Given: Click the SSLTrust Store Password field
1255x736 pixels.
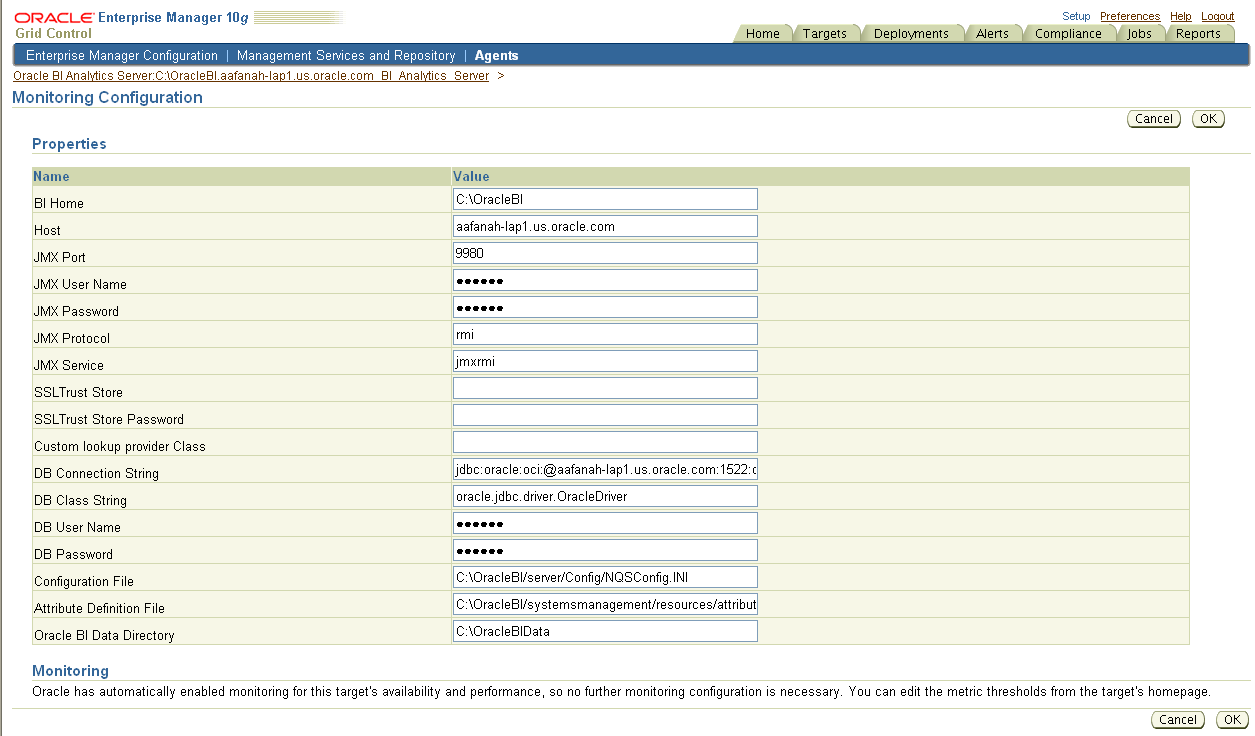Looking at the screenshot, I should [605, 415].
